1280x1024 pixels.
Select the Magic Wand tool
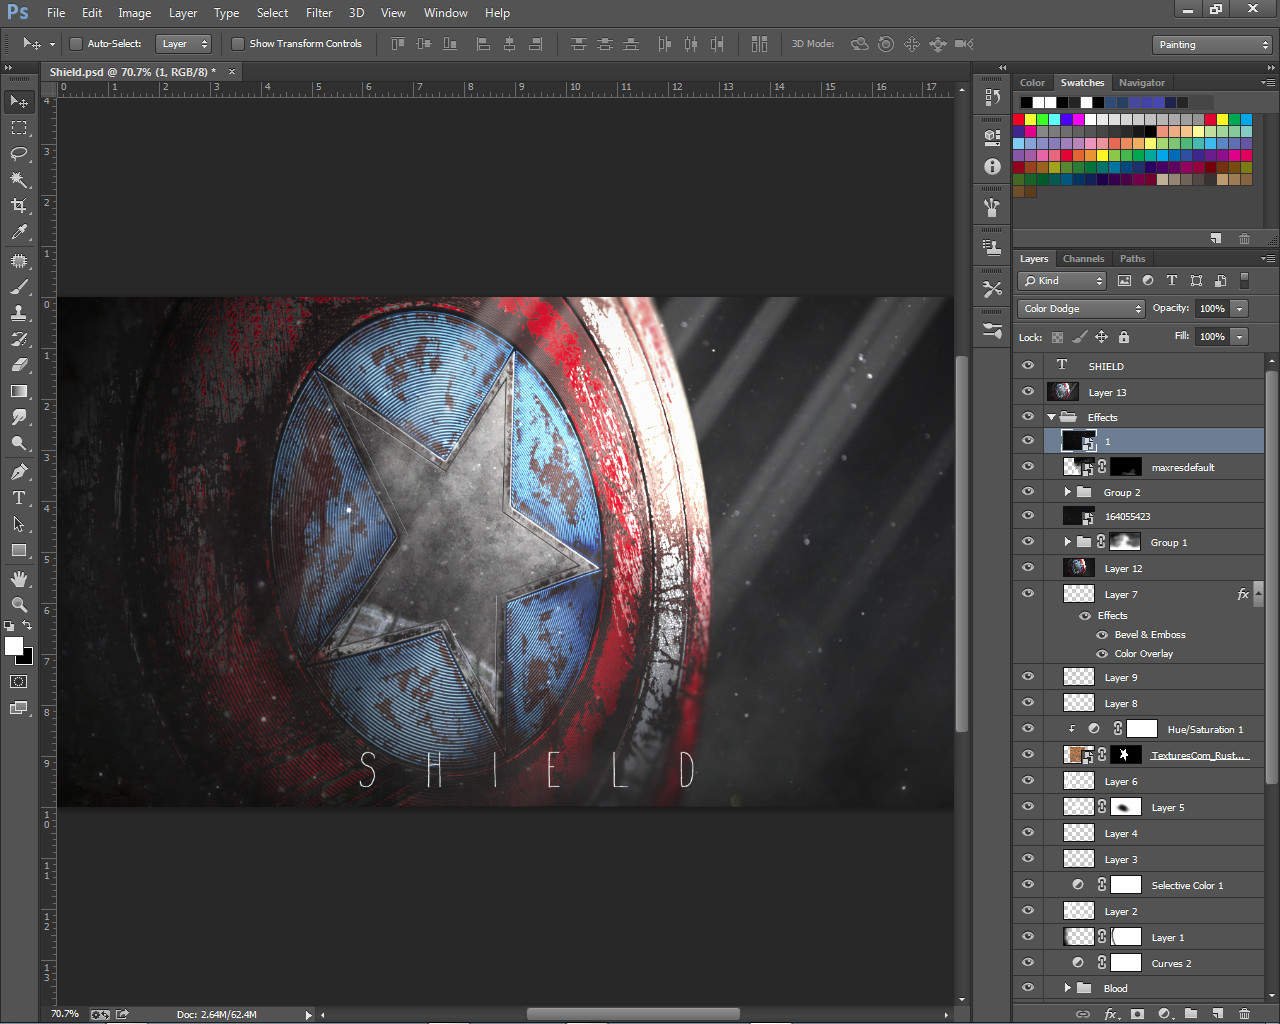(19, 180)
